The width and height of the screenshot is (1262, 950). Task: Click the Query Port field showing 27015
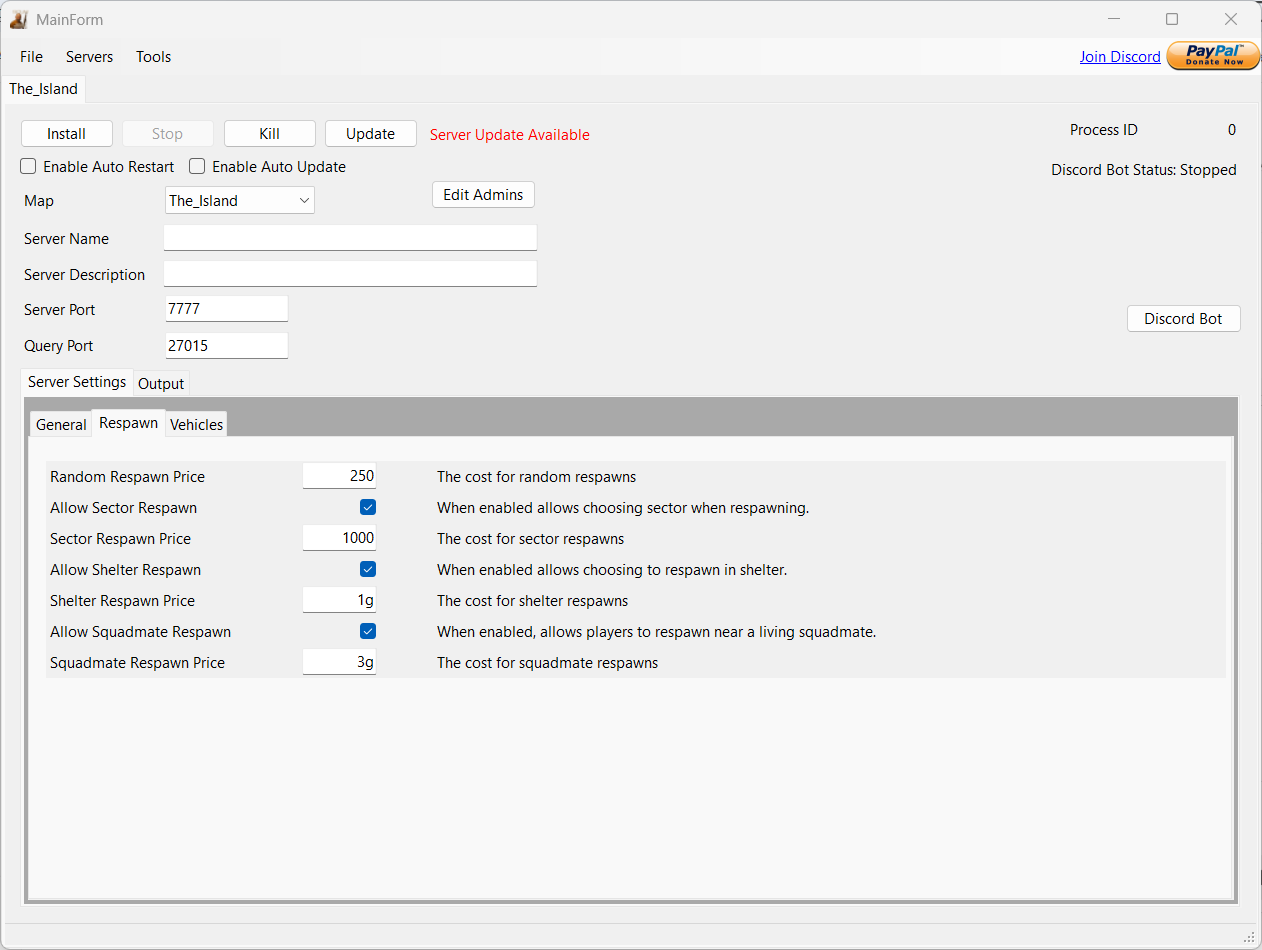tap(226, 345)
